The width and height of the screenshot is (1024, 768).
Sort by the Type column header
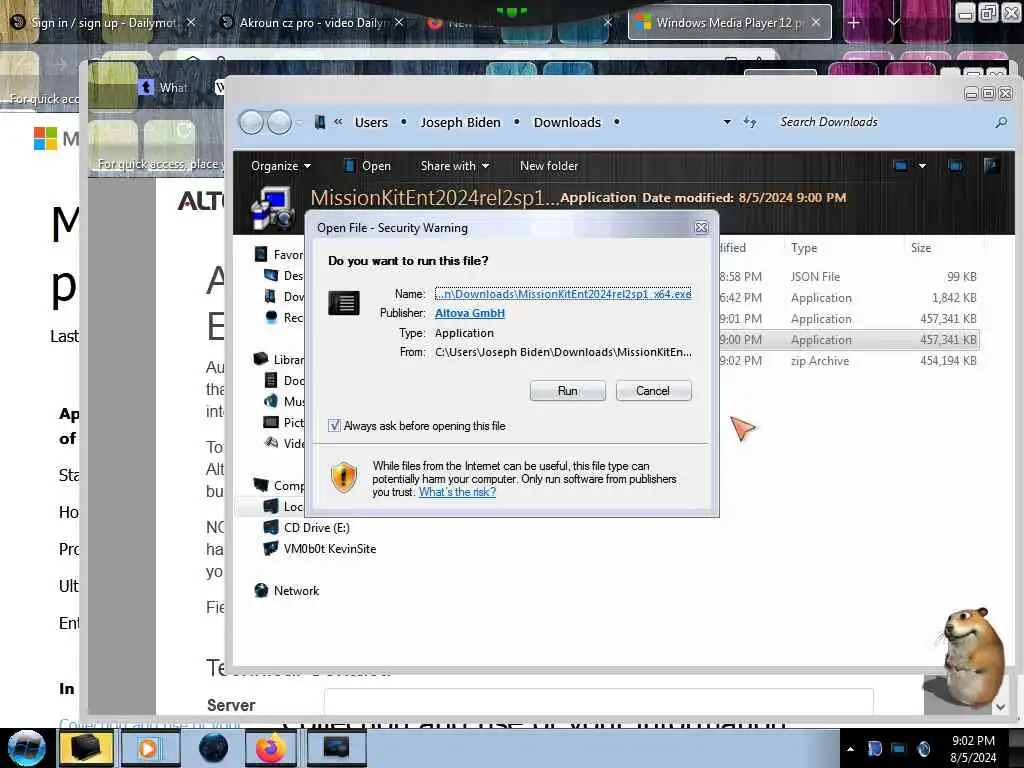[804, 248]
